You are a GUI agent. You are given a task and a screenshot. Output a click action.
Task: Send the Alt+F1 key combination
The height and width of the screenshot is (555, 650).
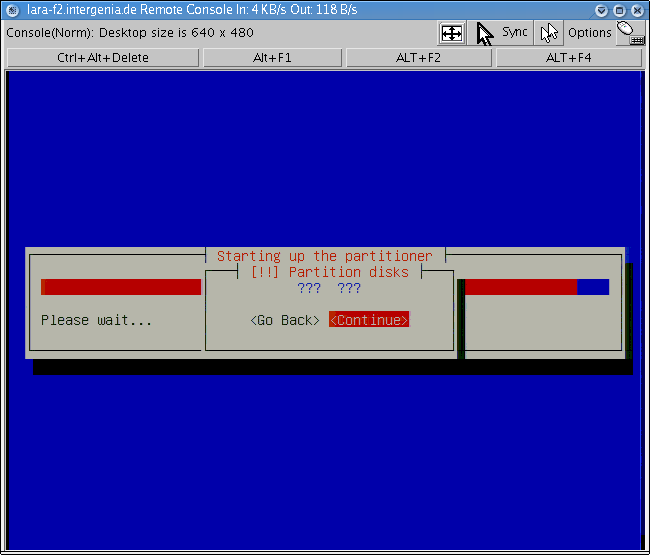click(272, 58)
